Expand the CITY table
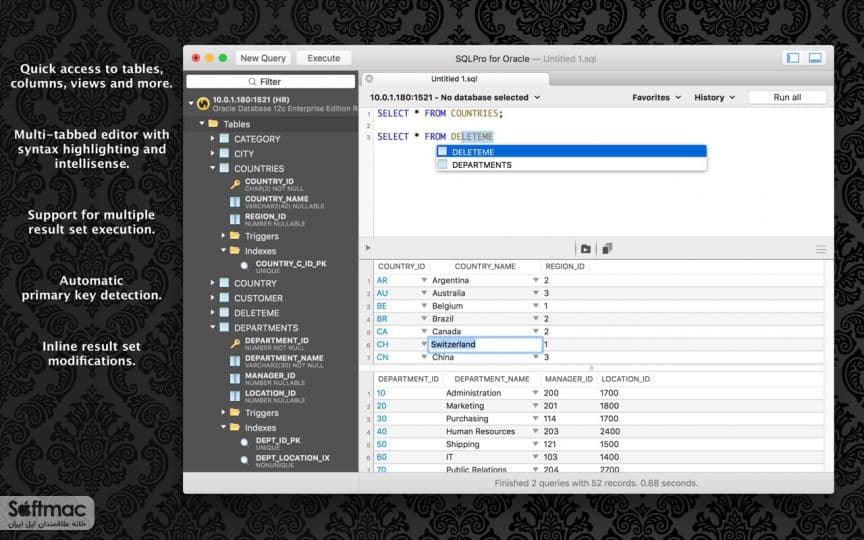This screenshot has height=540, width=864. [213, 153]
